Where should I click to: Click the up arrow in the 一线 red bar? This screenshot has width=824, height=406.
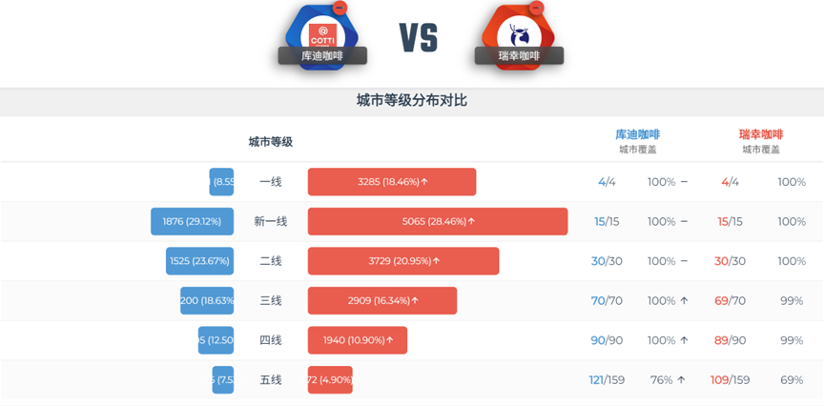pyautogui.click(x=424, y=182)
